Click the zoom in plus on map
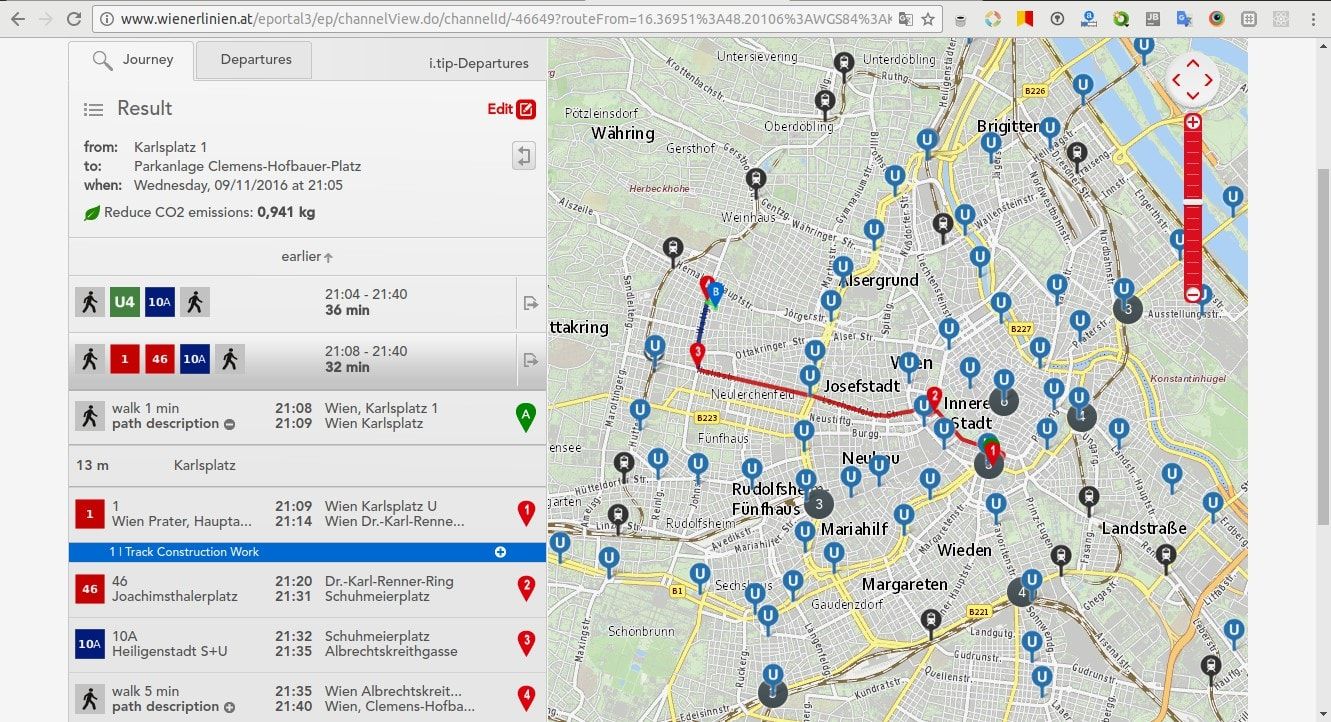1331x722 pixels. [1192, 122]
